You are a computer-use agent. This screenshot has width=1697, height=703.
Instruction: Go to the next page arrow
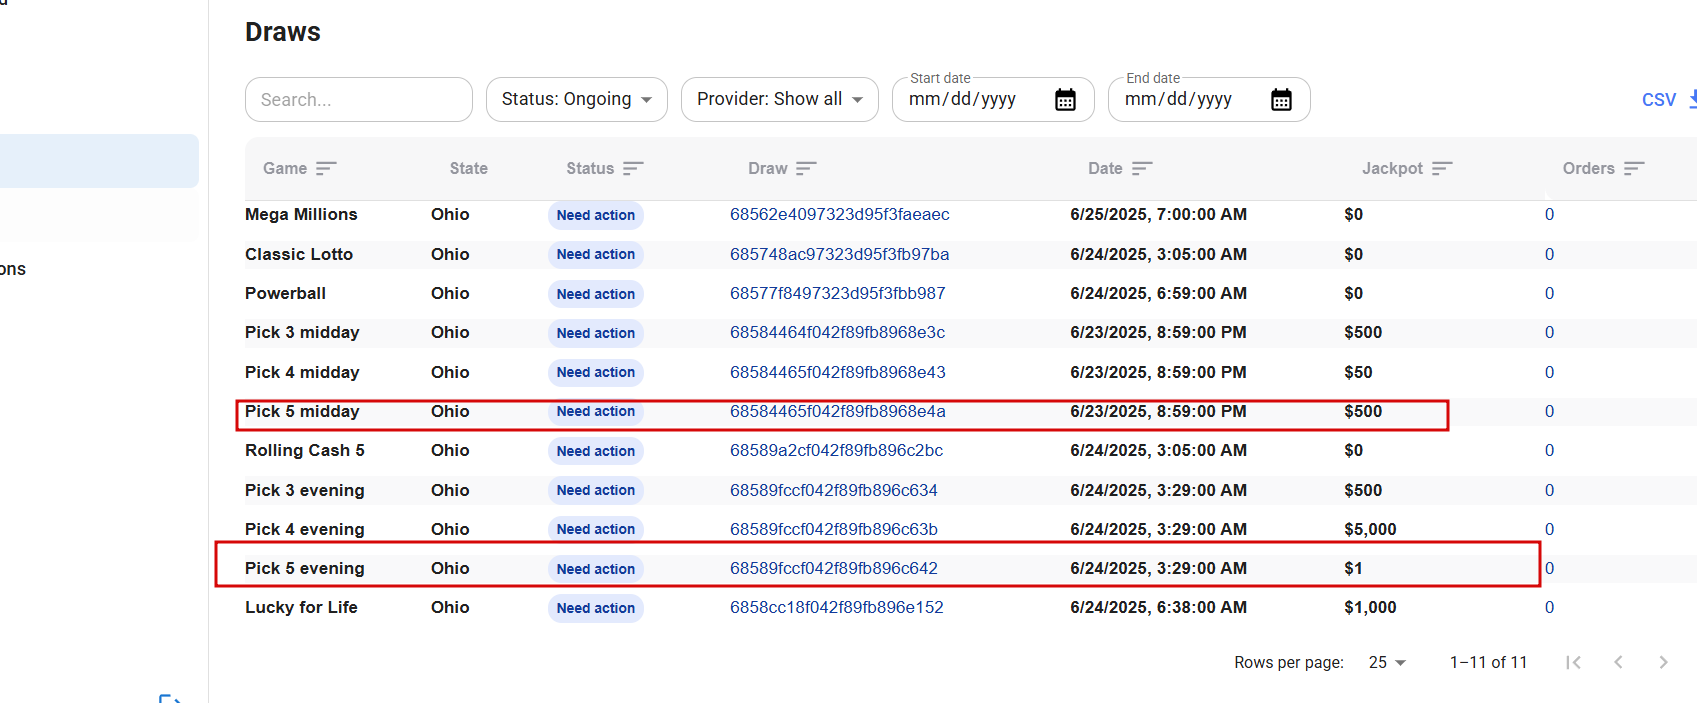(x=1663, y=662)
